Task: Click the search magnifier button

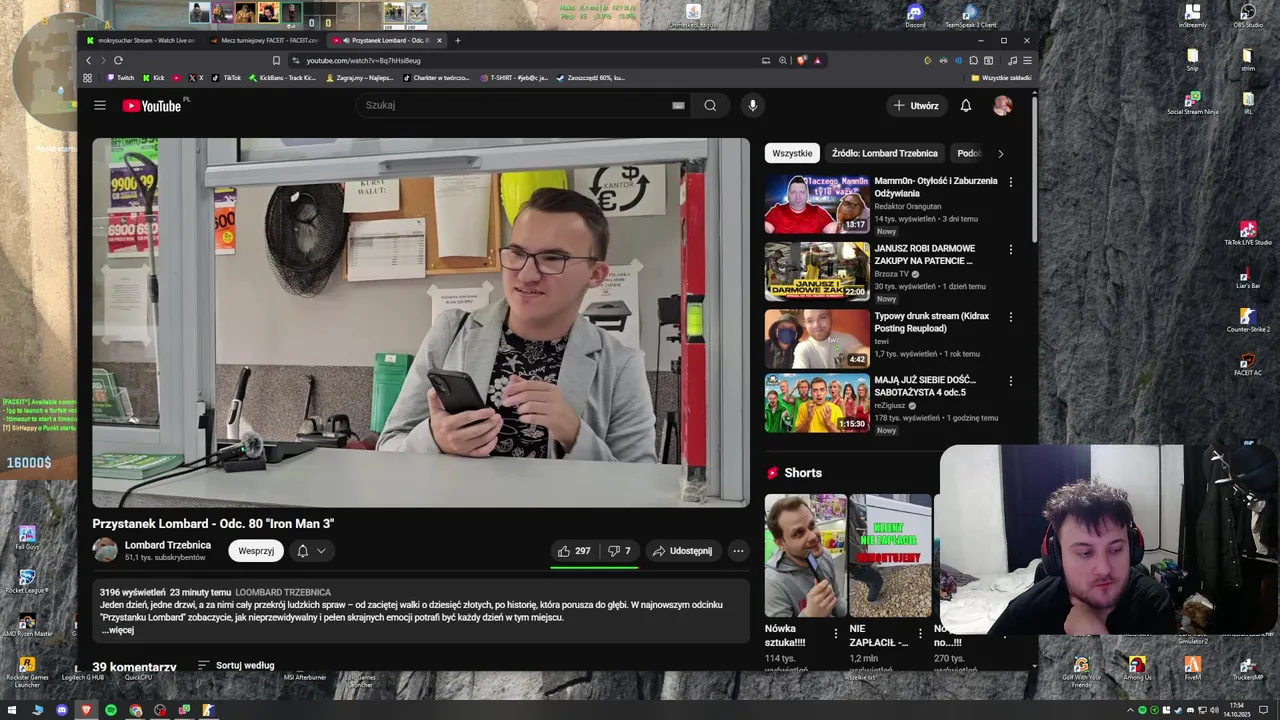Action: tap(710, 105)
